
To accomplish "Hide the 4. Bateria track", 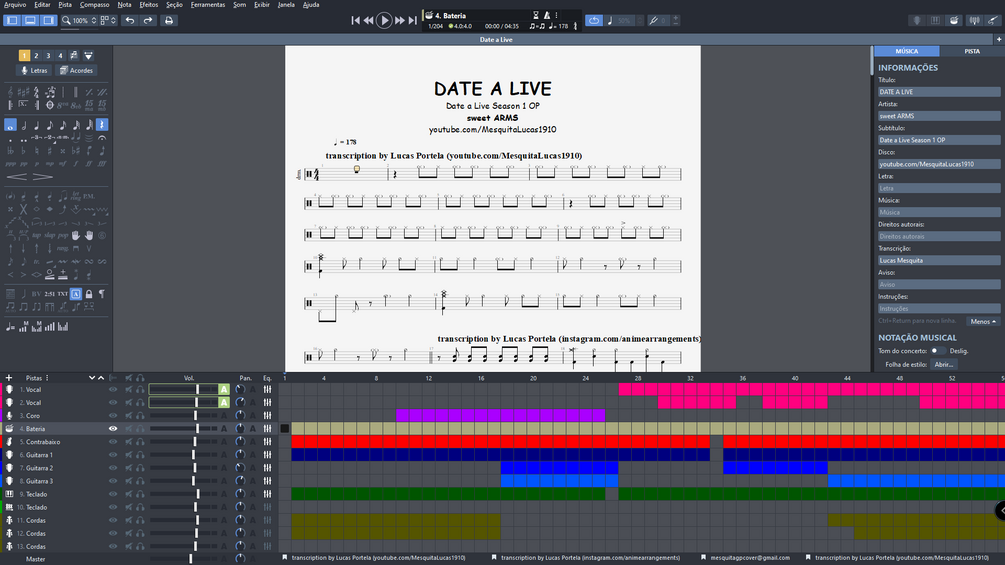I will 113,429.
